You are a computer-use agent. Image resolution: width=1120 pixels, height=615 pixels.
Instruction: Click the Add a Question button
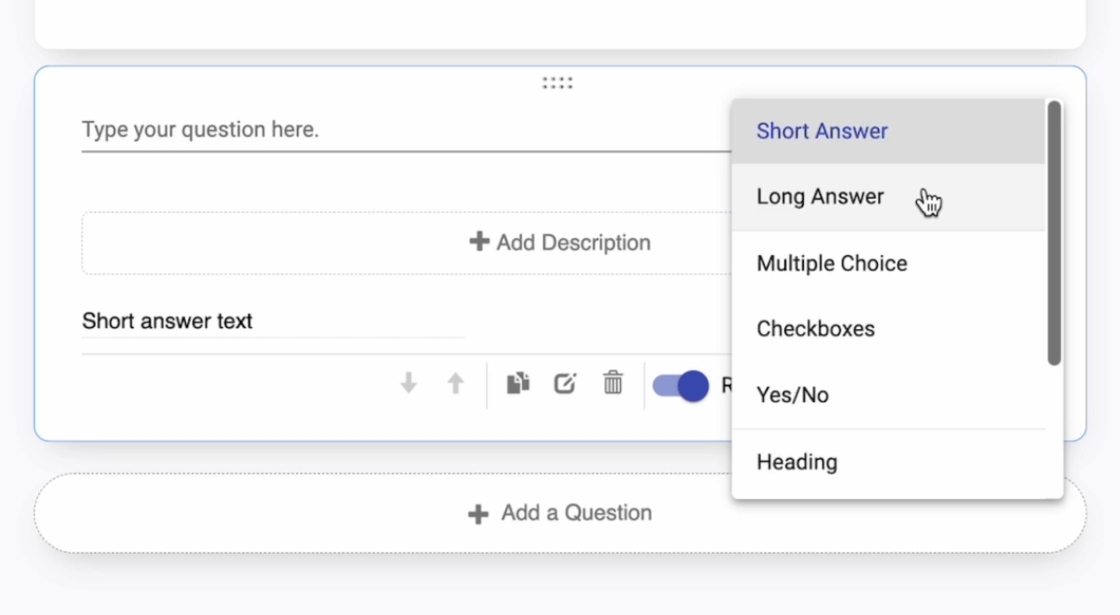tap(560, 513)
